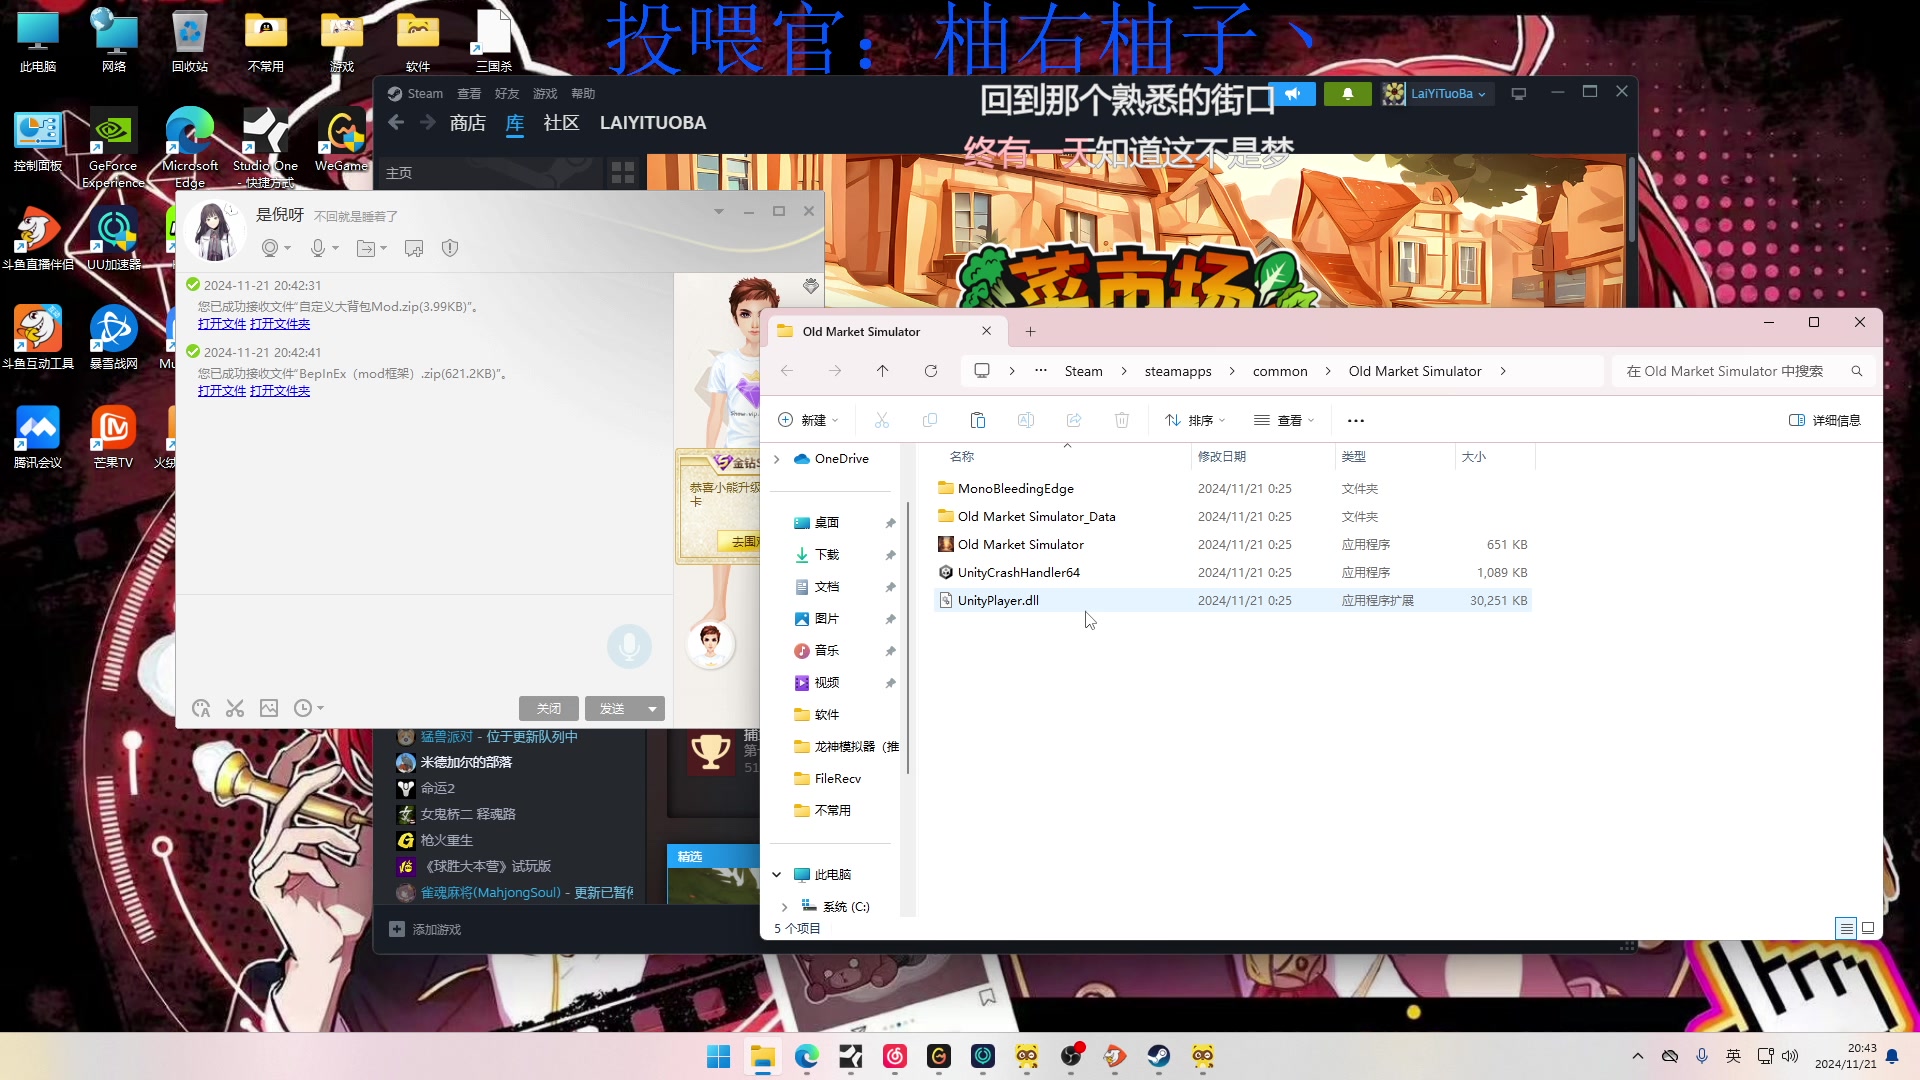Go up one folder level in Explorer
Viewport: 1920px width, 1080px height.
(x=882, y=371)
